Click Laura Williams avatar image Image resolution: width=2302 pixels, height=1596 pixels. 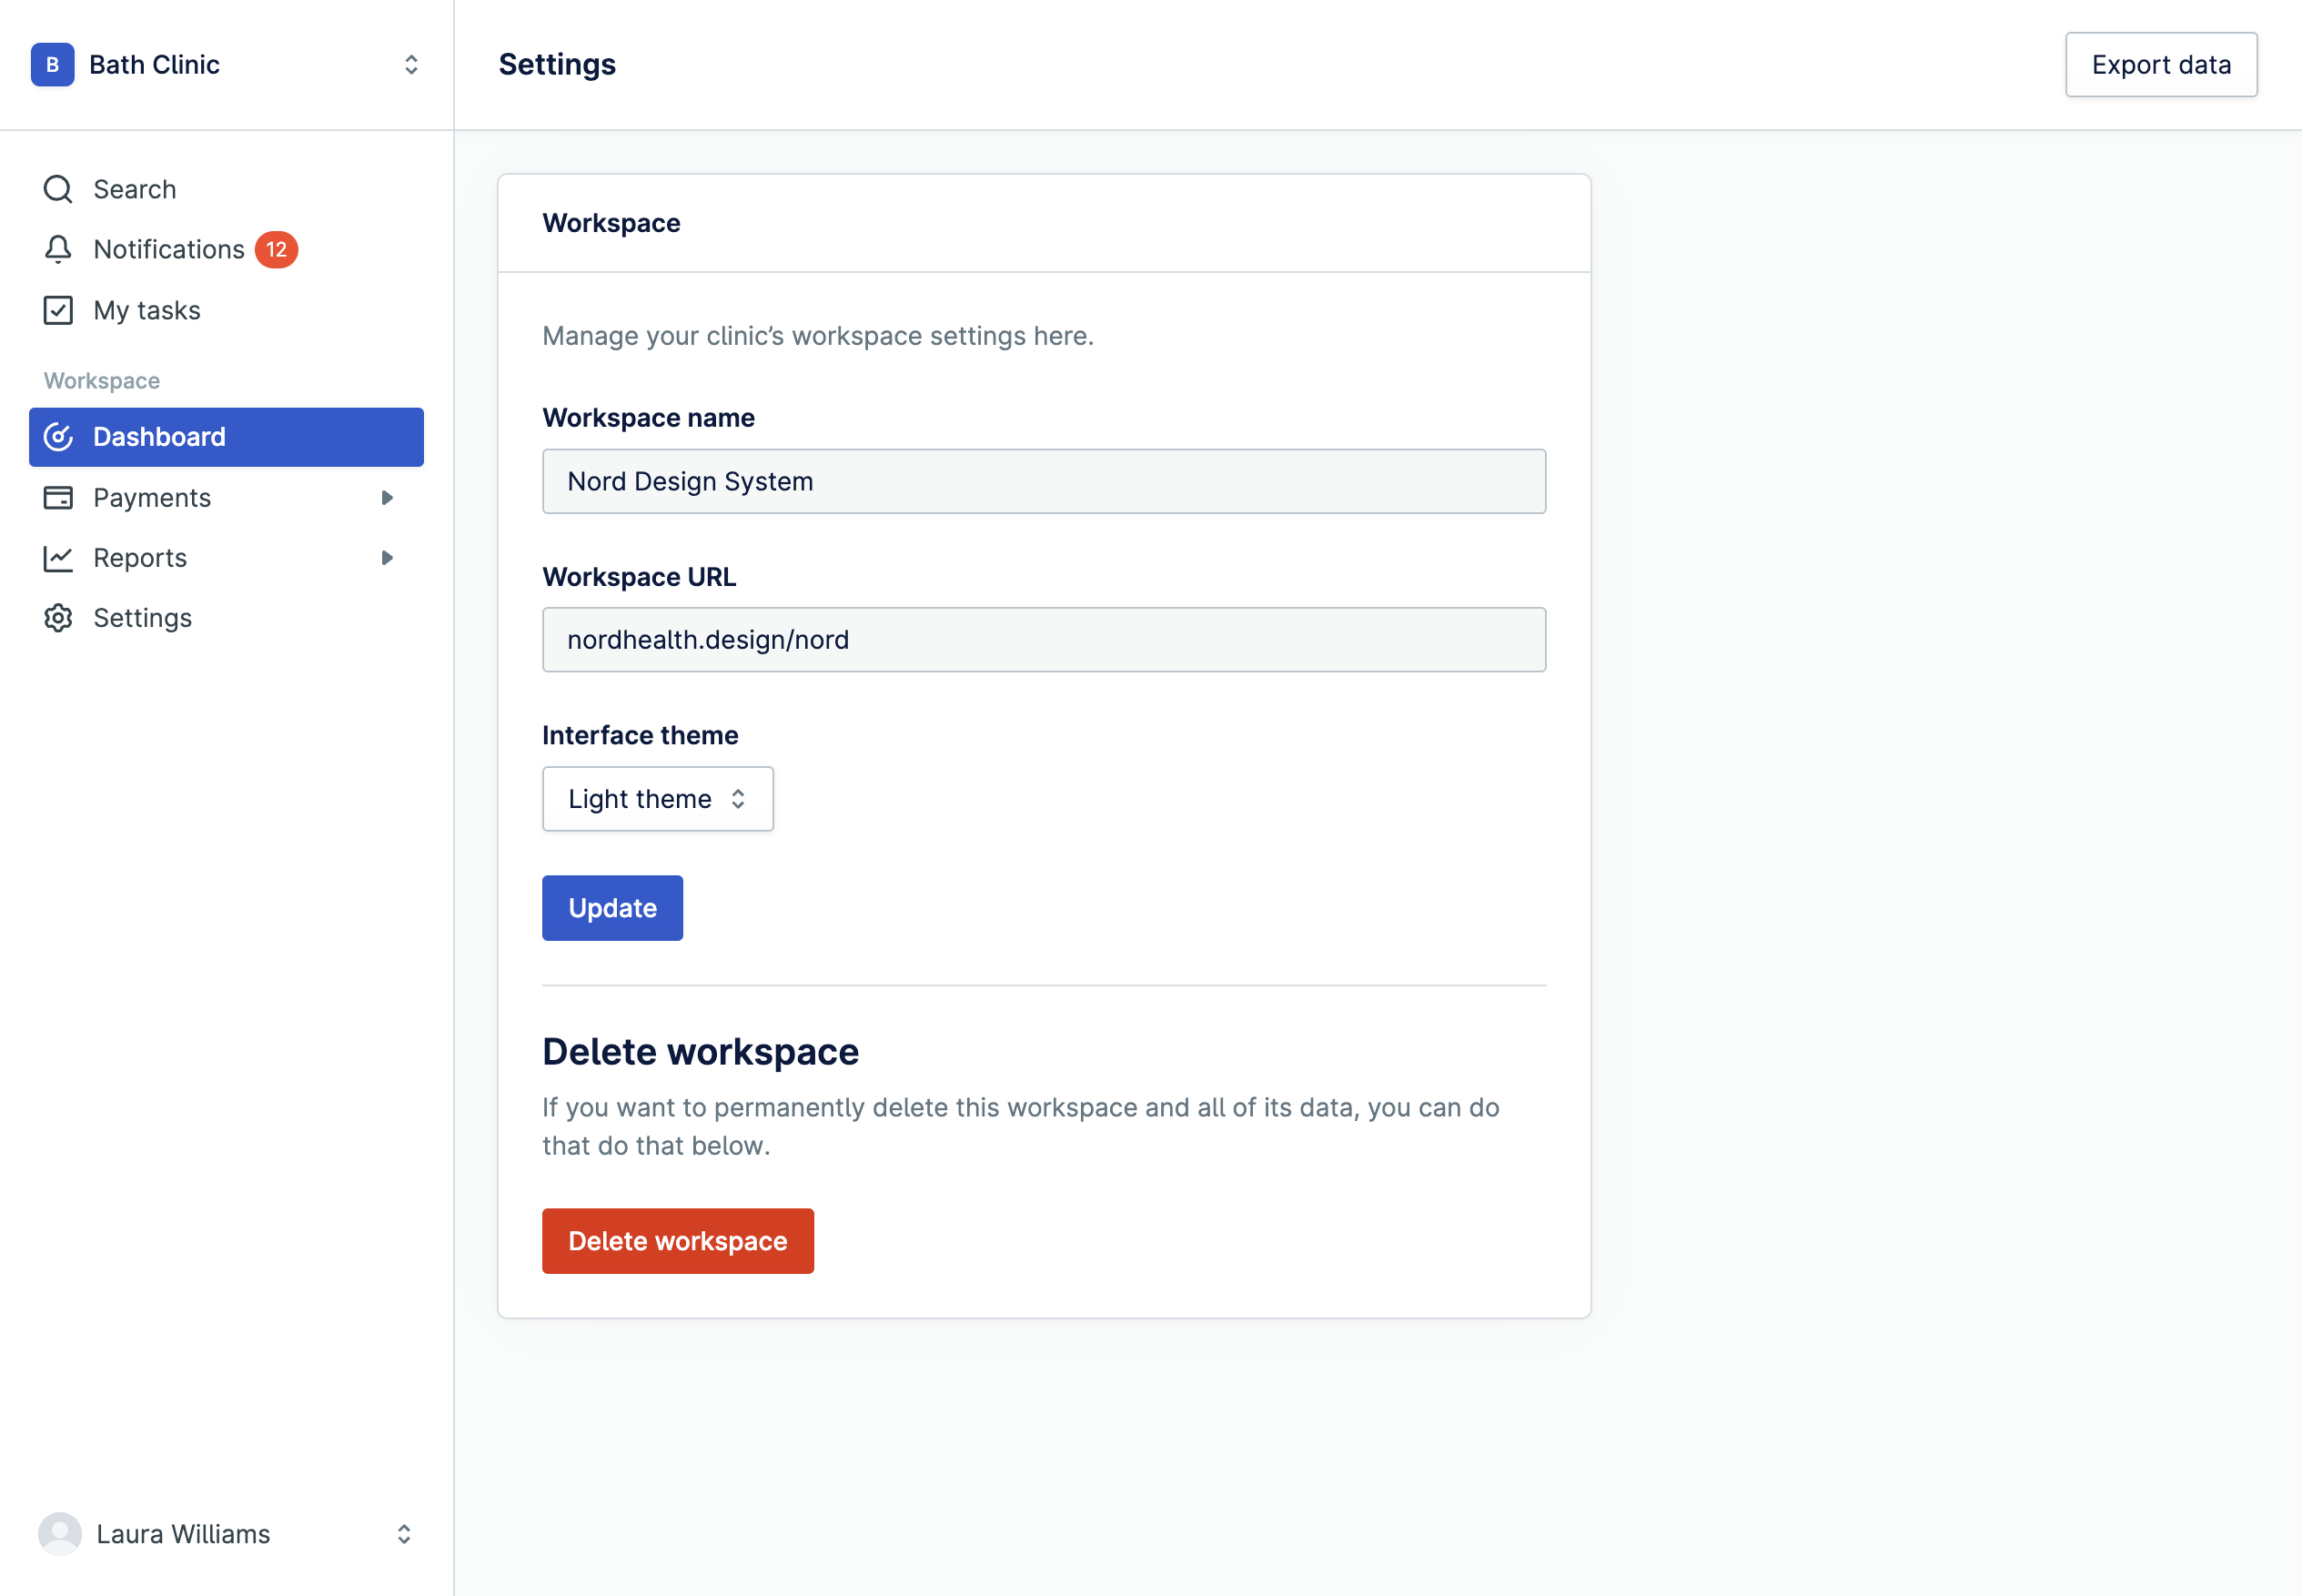(x=60, y=1534)
